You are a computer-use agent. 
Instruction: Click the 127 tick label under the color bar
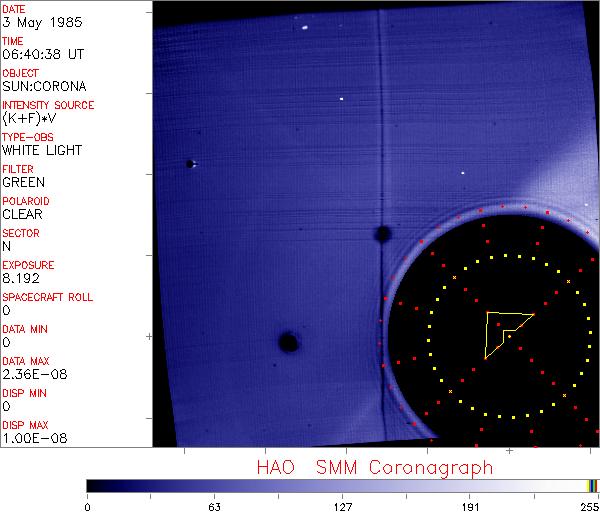pos(342,505)
